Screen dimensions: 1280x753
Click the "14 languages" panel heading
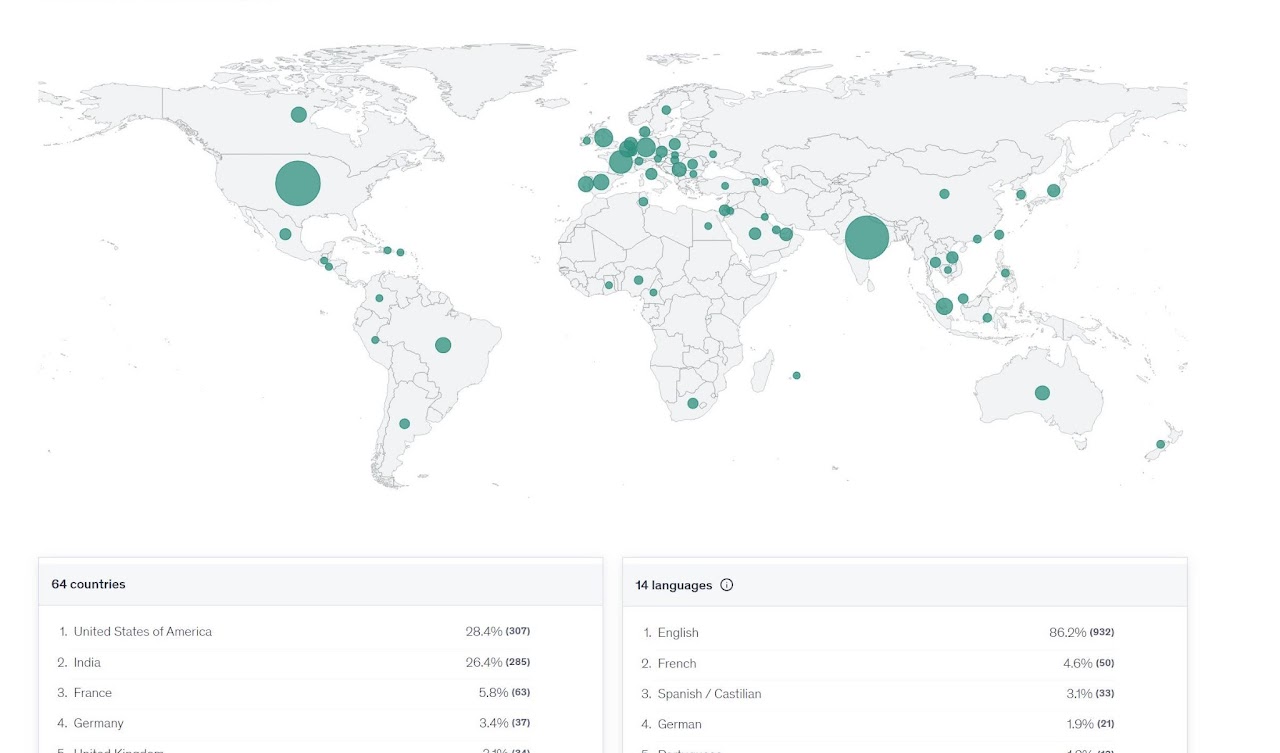674,585
